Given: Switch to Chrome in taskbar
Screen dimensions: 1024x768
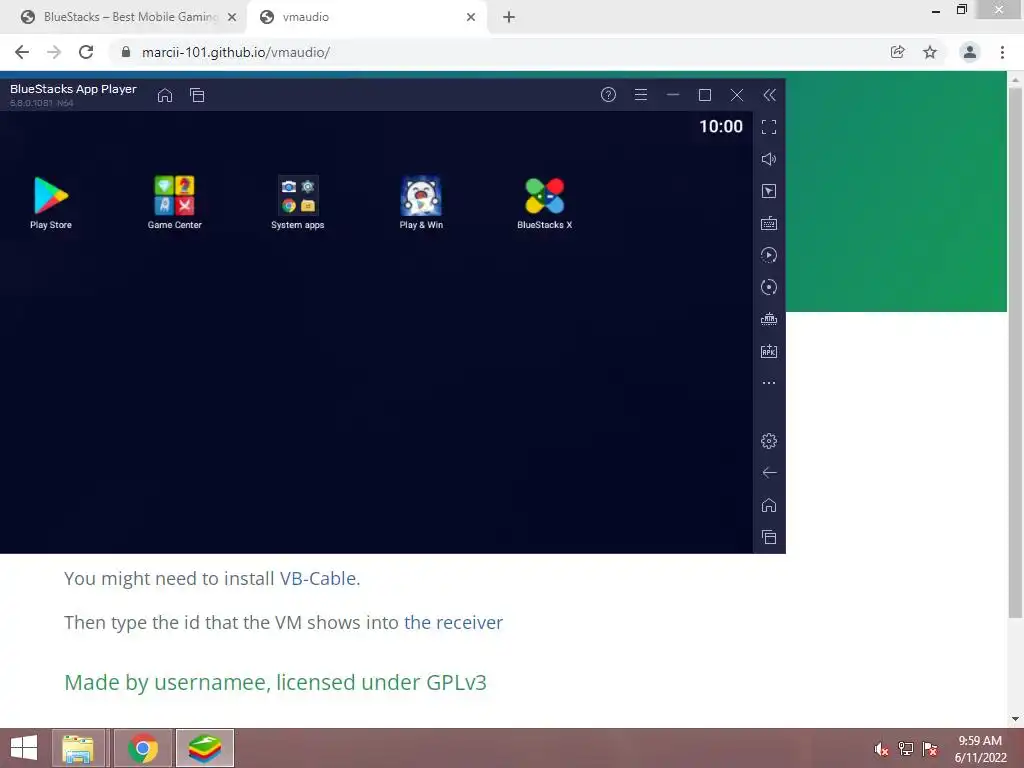Looking at the screenshot, I should point(142,748).
